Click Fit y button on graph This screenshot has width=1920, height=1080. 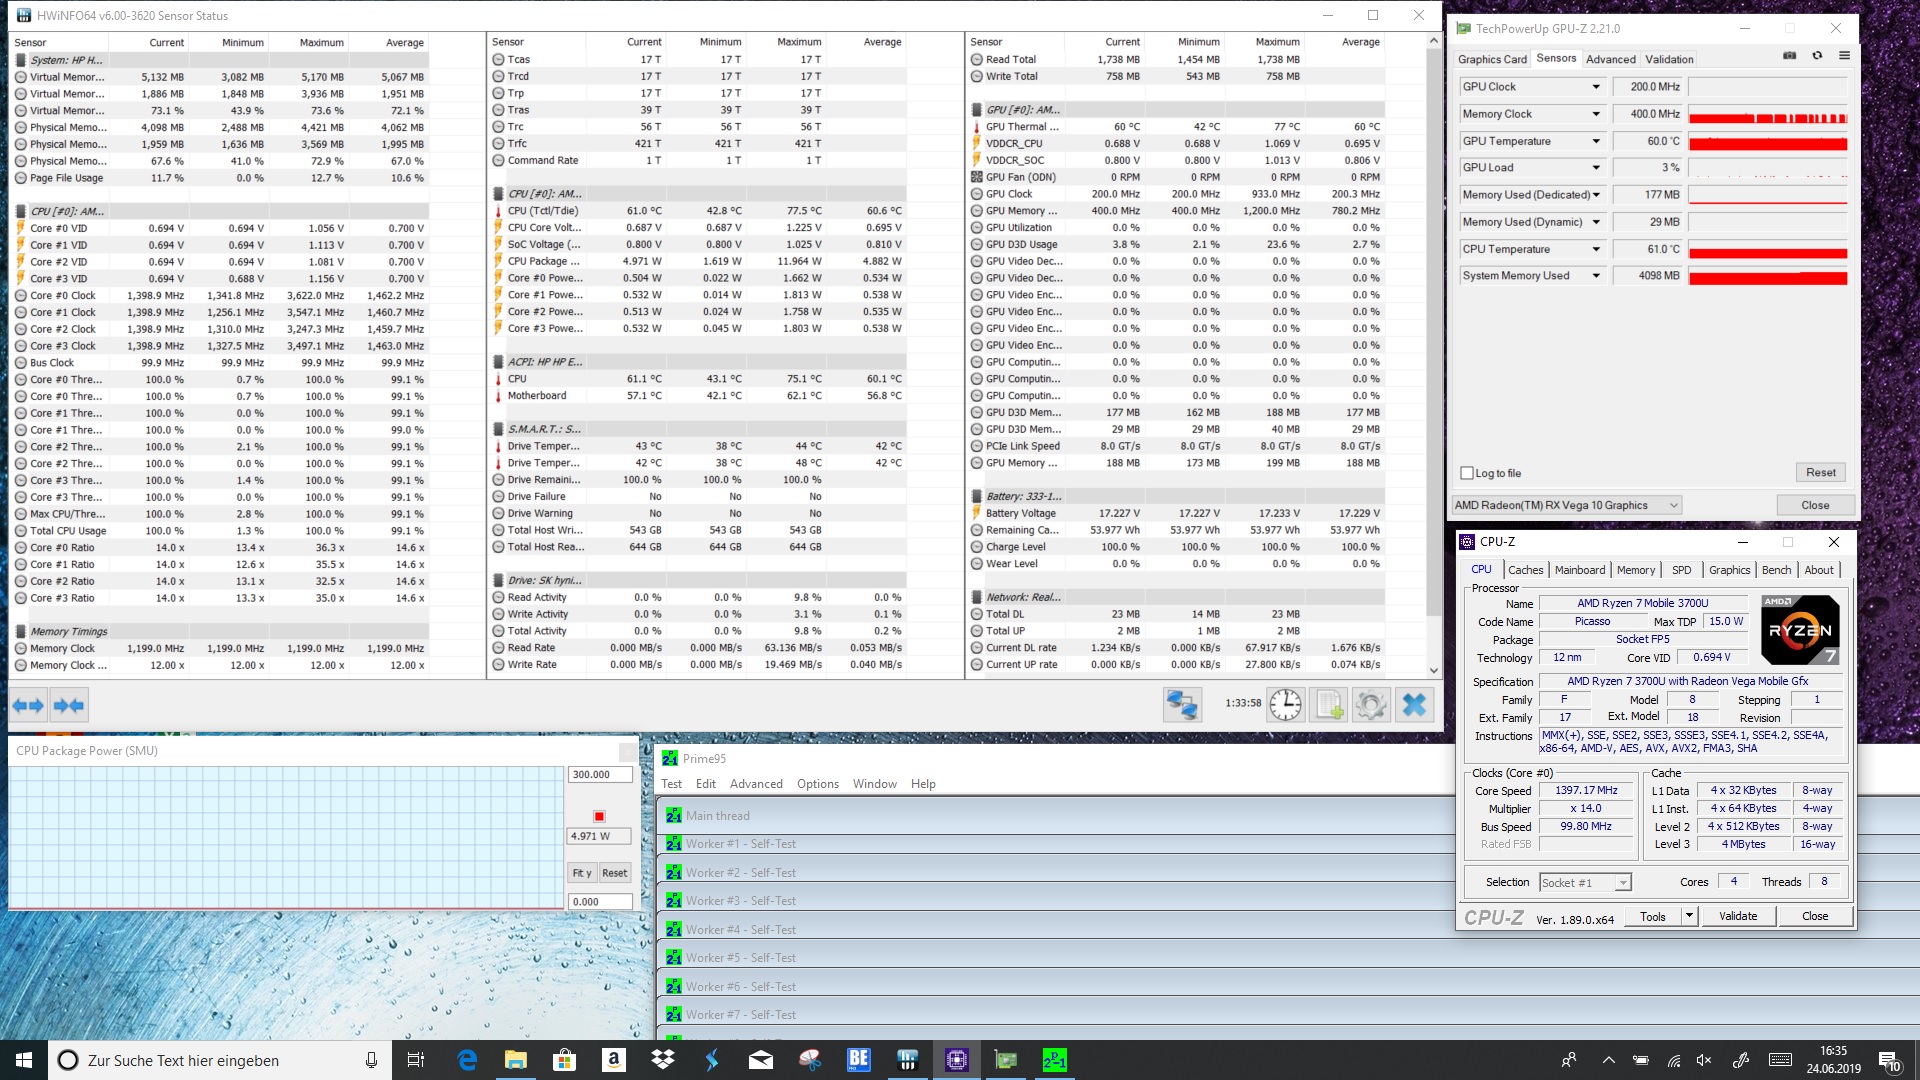click(581, 873)
